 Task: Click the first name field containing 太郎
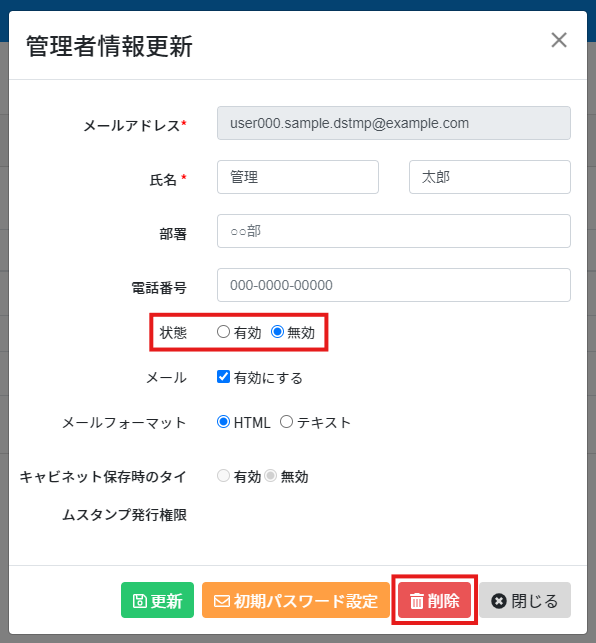(x=490, y=177)
